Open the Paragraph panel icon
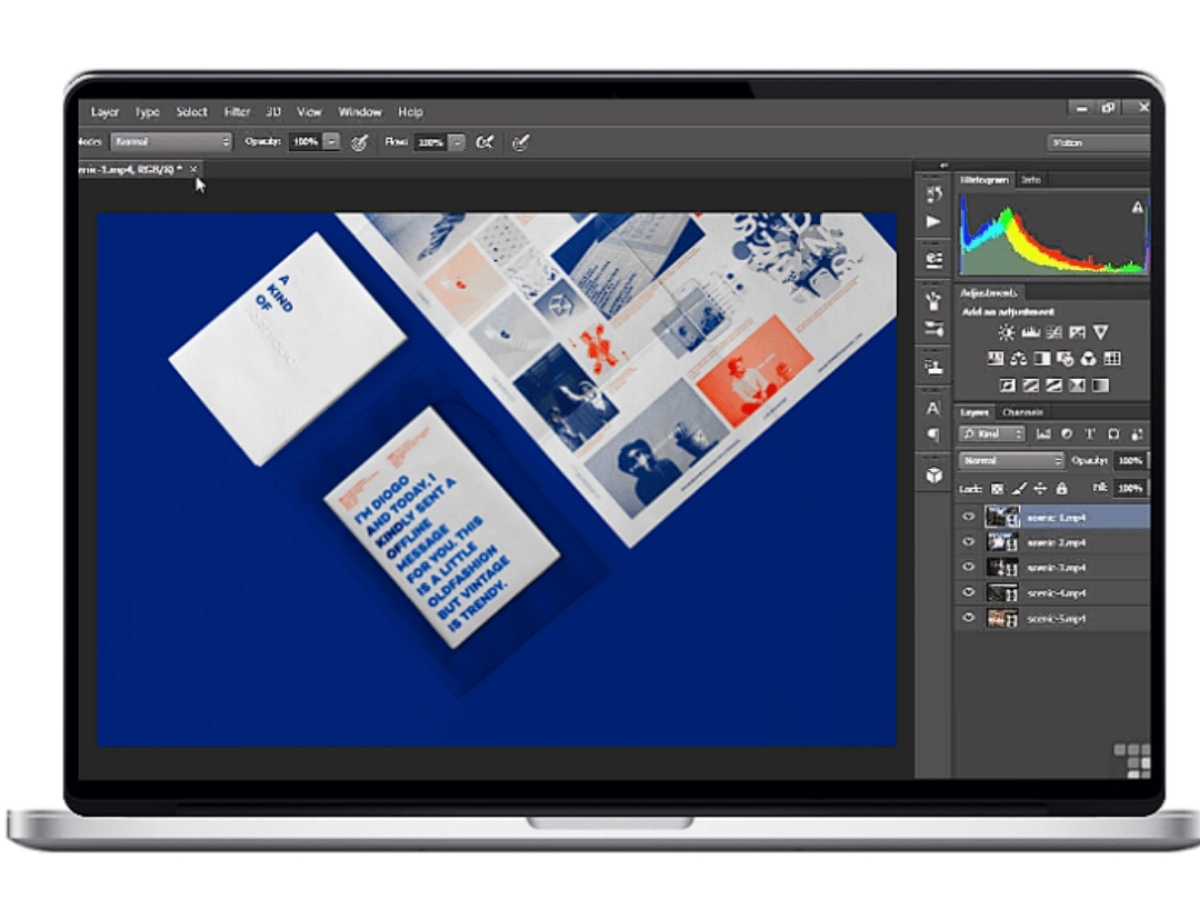This screenshot has width=1200, height=900. point(934,435)
